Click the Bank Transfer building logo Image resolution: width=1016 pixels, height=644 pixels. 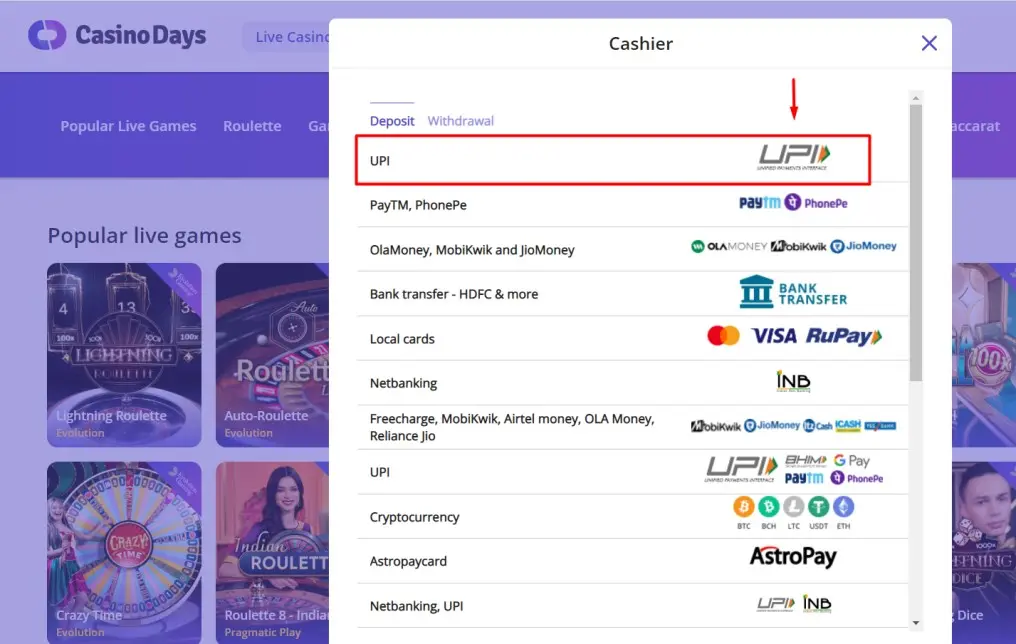(793, 292)
